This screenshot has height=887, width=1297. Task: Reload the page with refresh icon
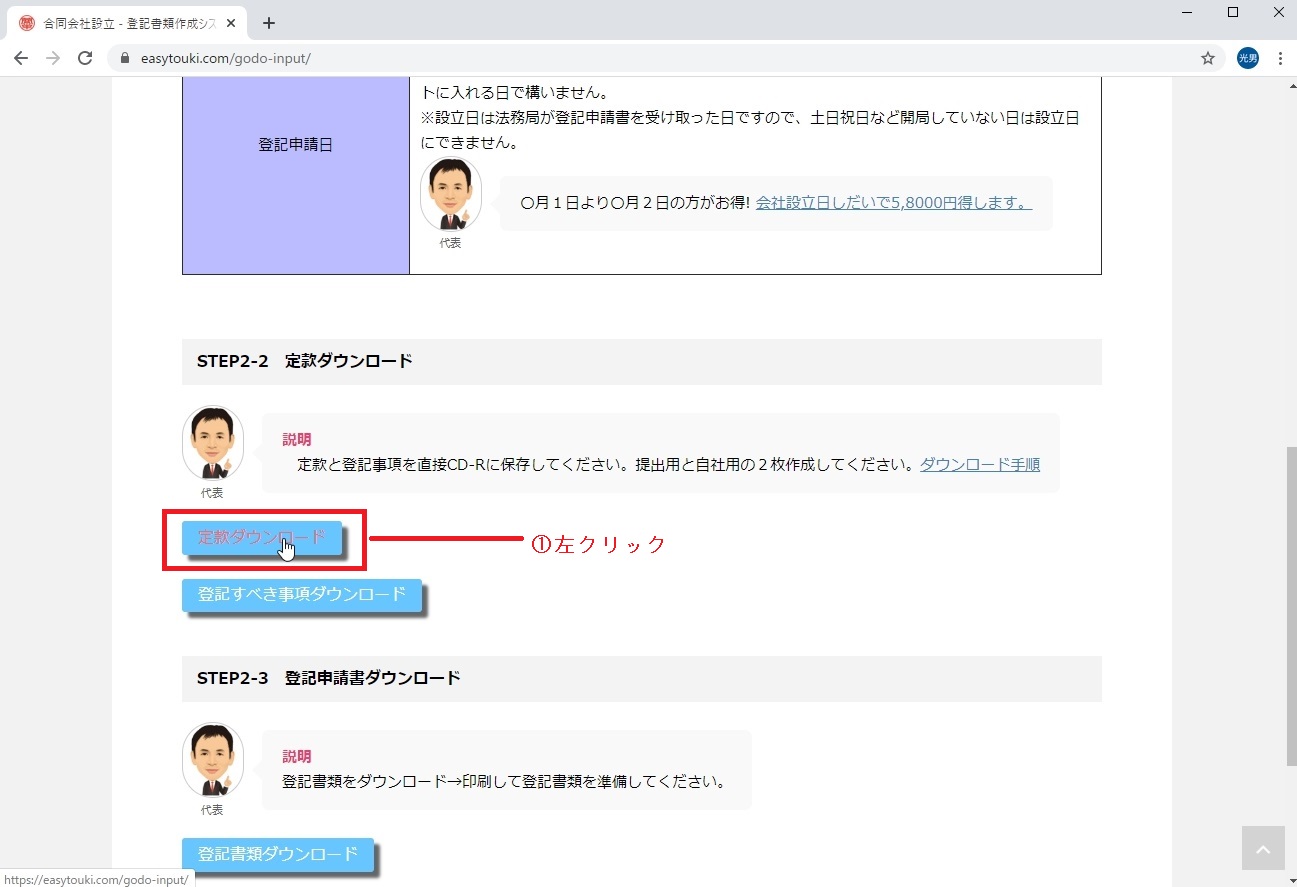[x=85, y=58]
